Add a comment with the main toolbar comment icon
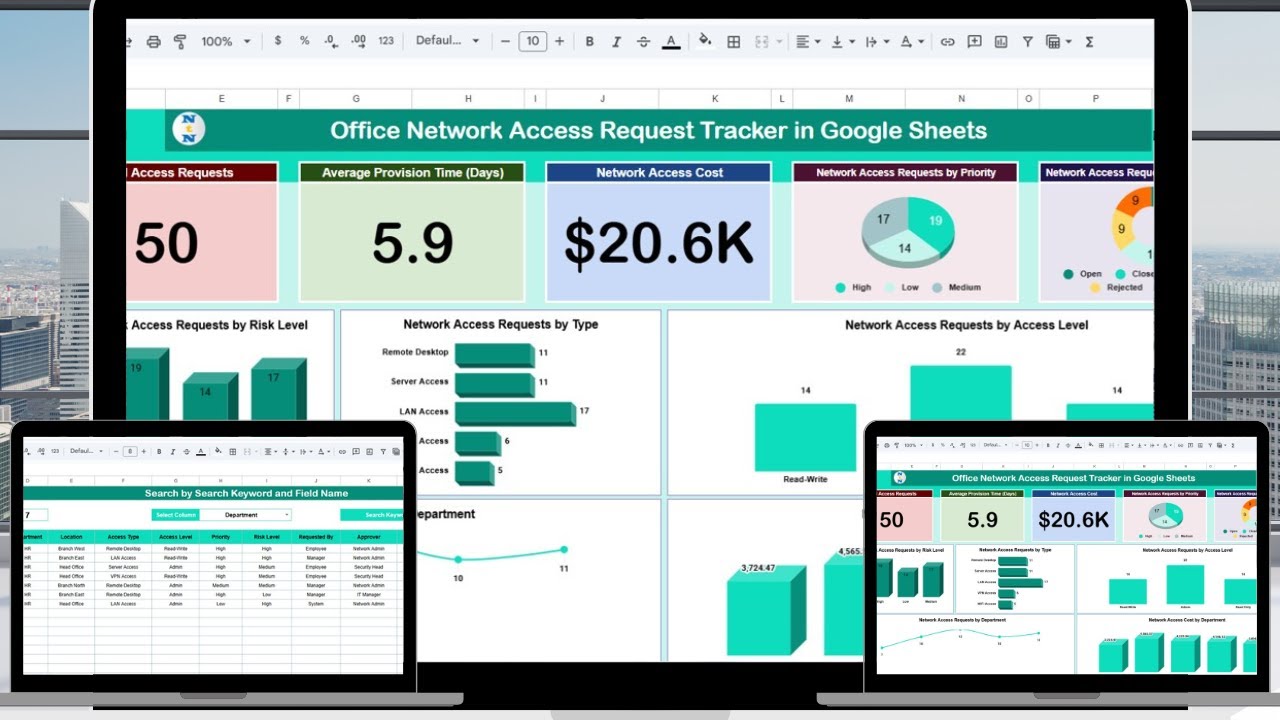Viewport: 1280px width, 720px height. pyautogui.click(x=974, y=41)
